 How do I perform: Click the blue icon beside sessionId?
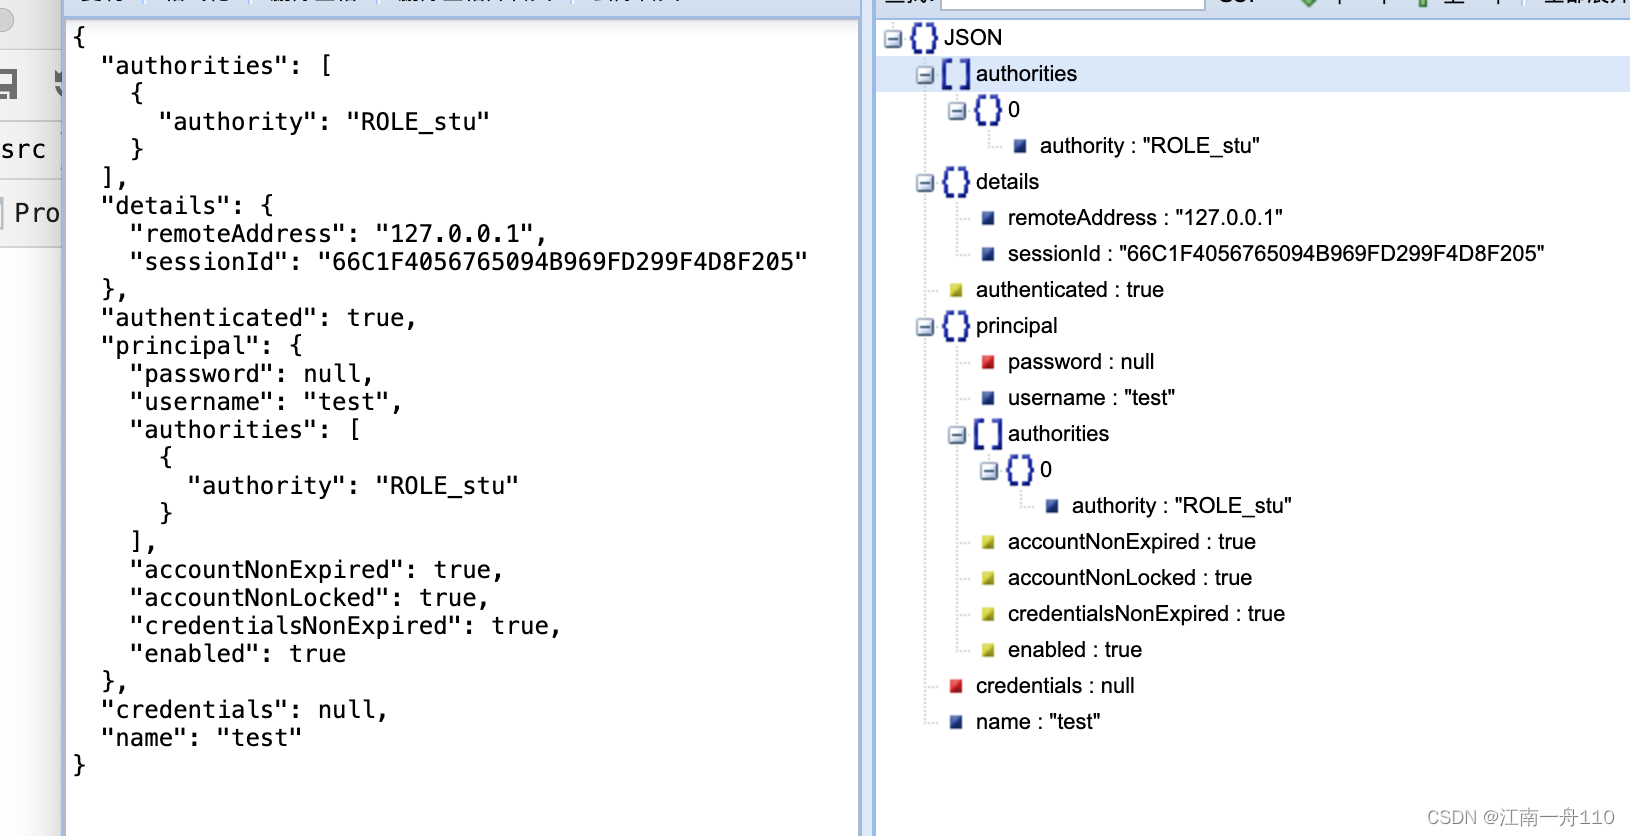pyautogui.click(x=988, y=254)
